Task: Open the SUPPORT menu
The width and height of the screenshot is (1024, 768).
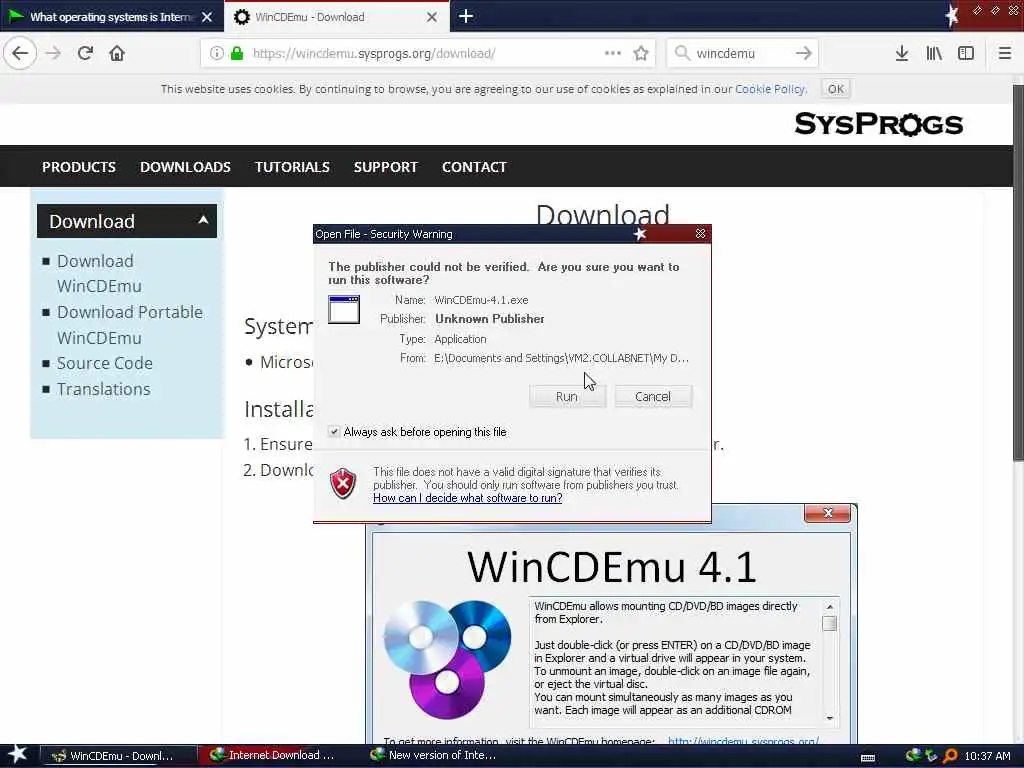Action: [x=385, y=167]
